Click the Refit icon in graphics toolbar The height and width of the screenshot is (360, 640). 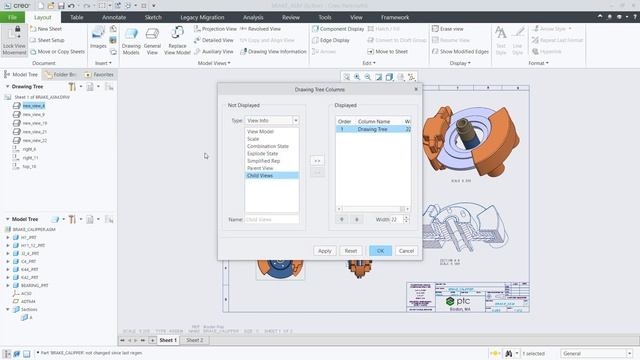pyautogui.click(x=347, y=77)
